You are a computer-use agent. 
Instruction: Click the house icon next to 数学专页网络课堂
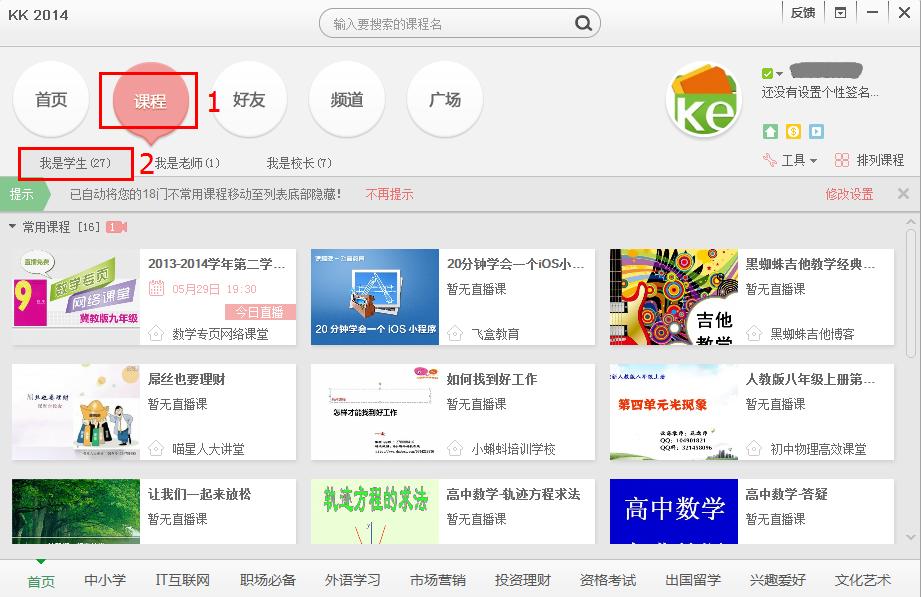click(156, 334)
